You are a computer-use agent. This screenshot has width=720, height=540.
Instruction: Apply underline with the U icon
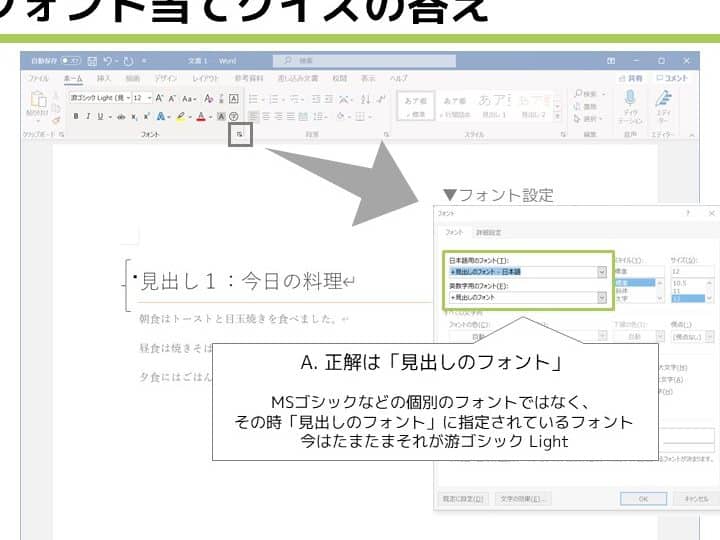click(99, 116)
